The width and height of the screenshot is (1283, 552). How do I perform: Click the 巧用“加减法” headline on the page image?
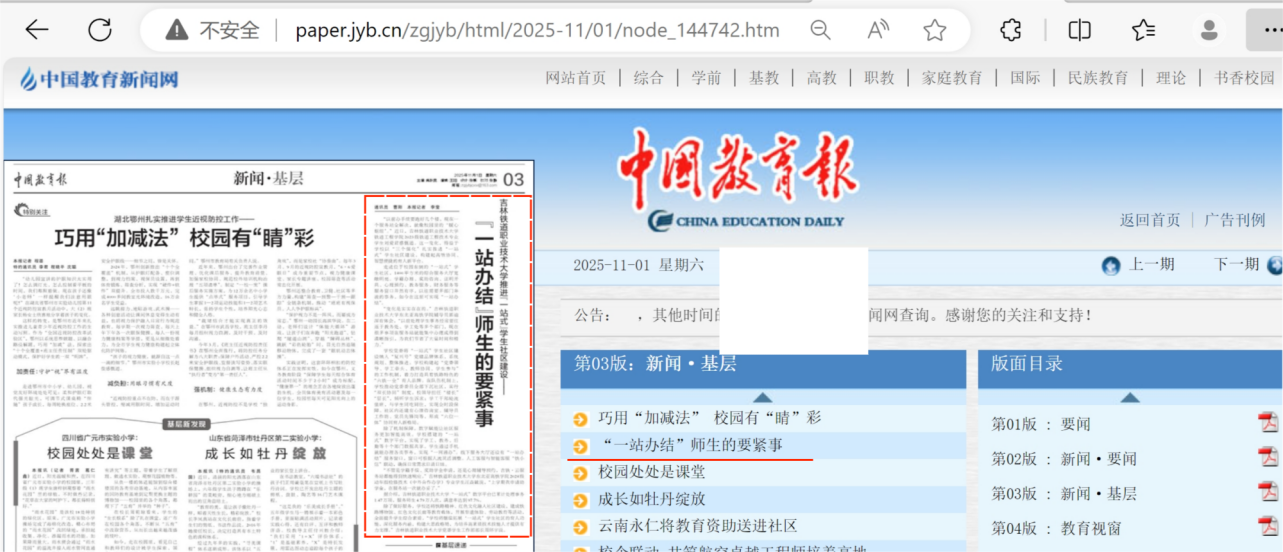point(184,238)
